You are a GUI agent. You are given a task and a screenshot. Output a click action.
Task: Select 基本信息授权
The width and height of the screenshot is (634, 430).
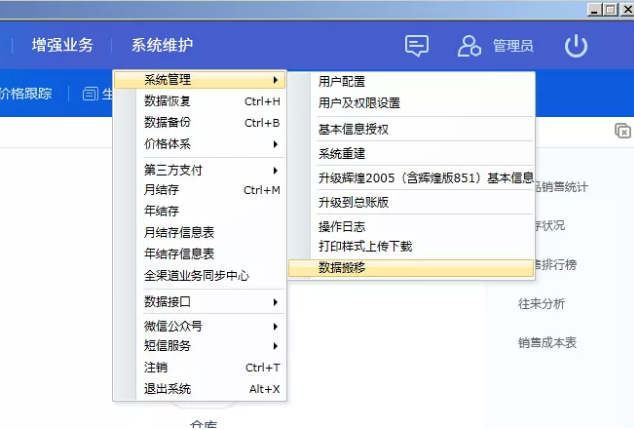(412, 129)
